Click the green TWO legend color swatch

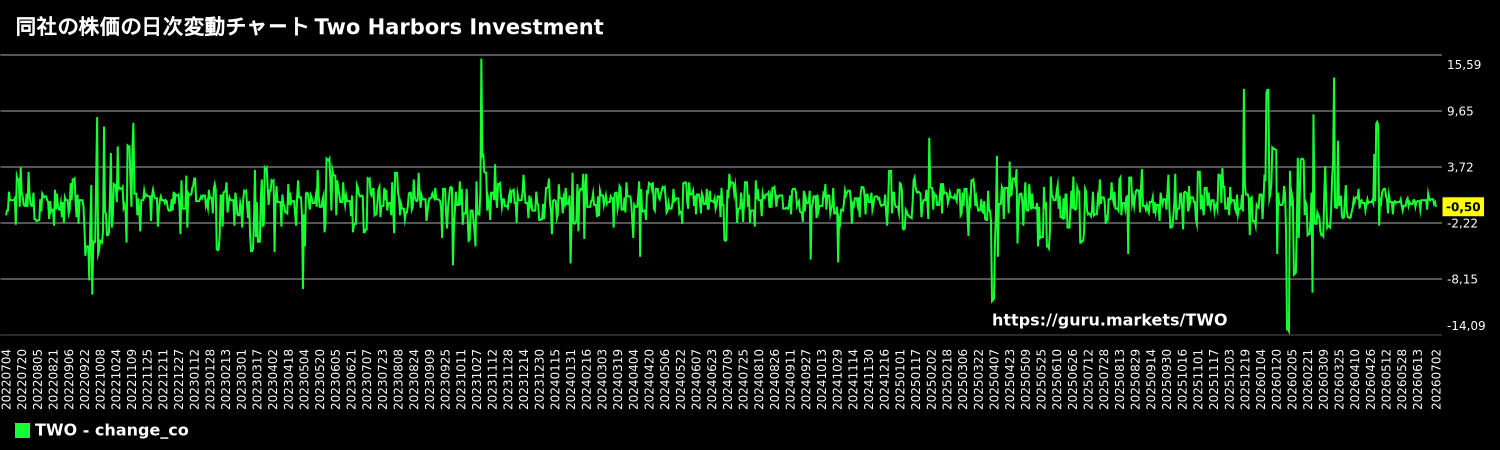click(x=22, y=431)
